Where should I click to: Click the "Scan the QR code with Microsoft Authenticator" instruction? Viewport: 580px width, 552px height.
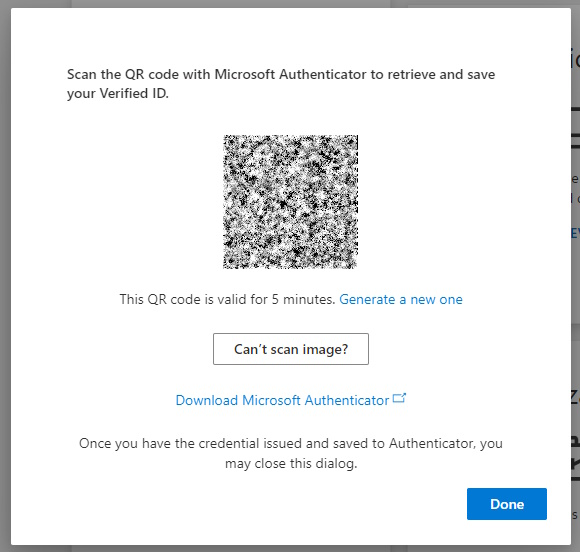pyautogui.click(x=281, y=84)
